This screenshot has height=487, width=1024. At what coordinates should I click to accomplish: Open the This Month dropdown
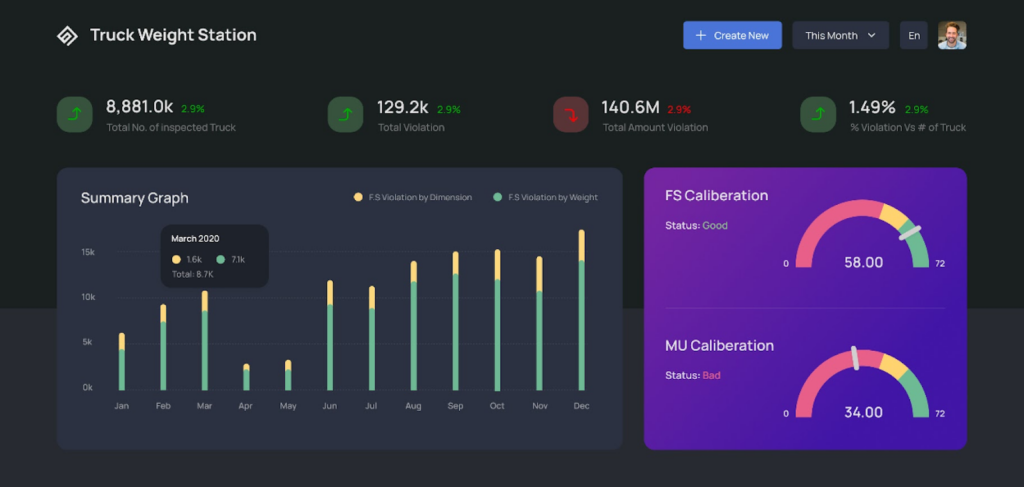tap(840, 35)
